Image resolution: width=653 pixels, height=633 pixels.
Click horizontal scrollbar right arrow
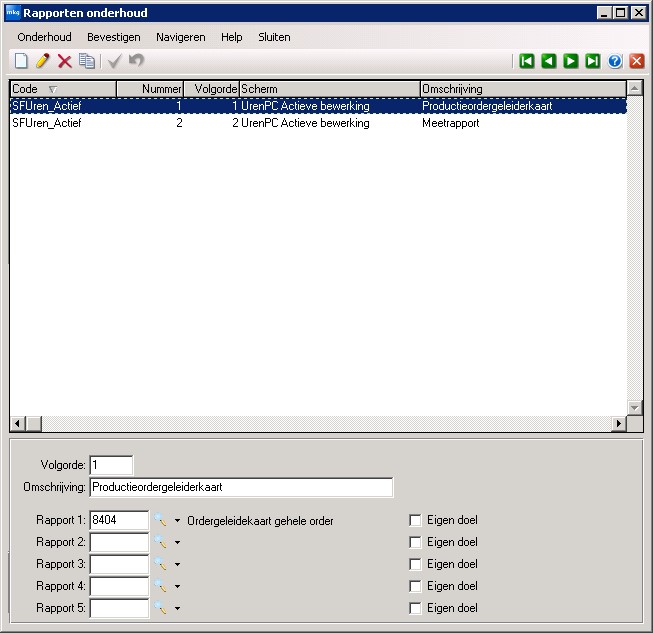pos(619,424)
